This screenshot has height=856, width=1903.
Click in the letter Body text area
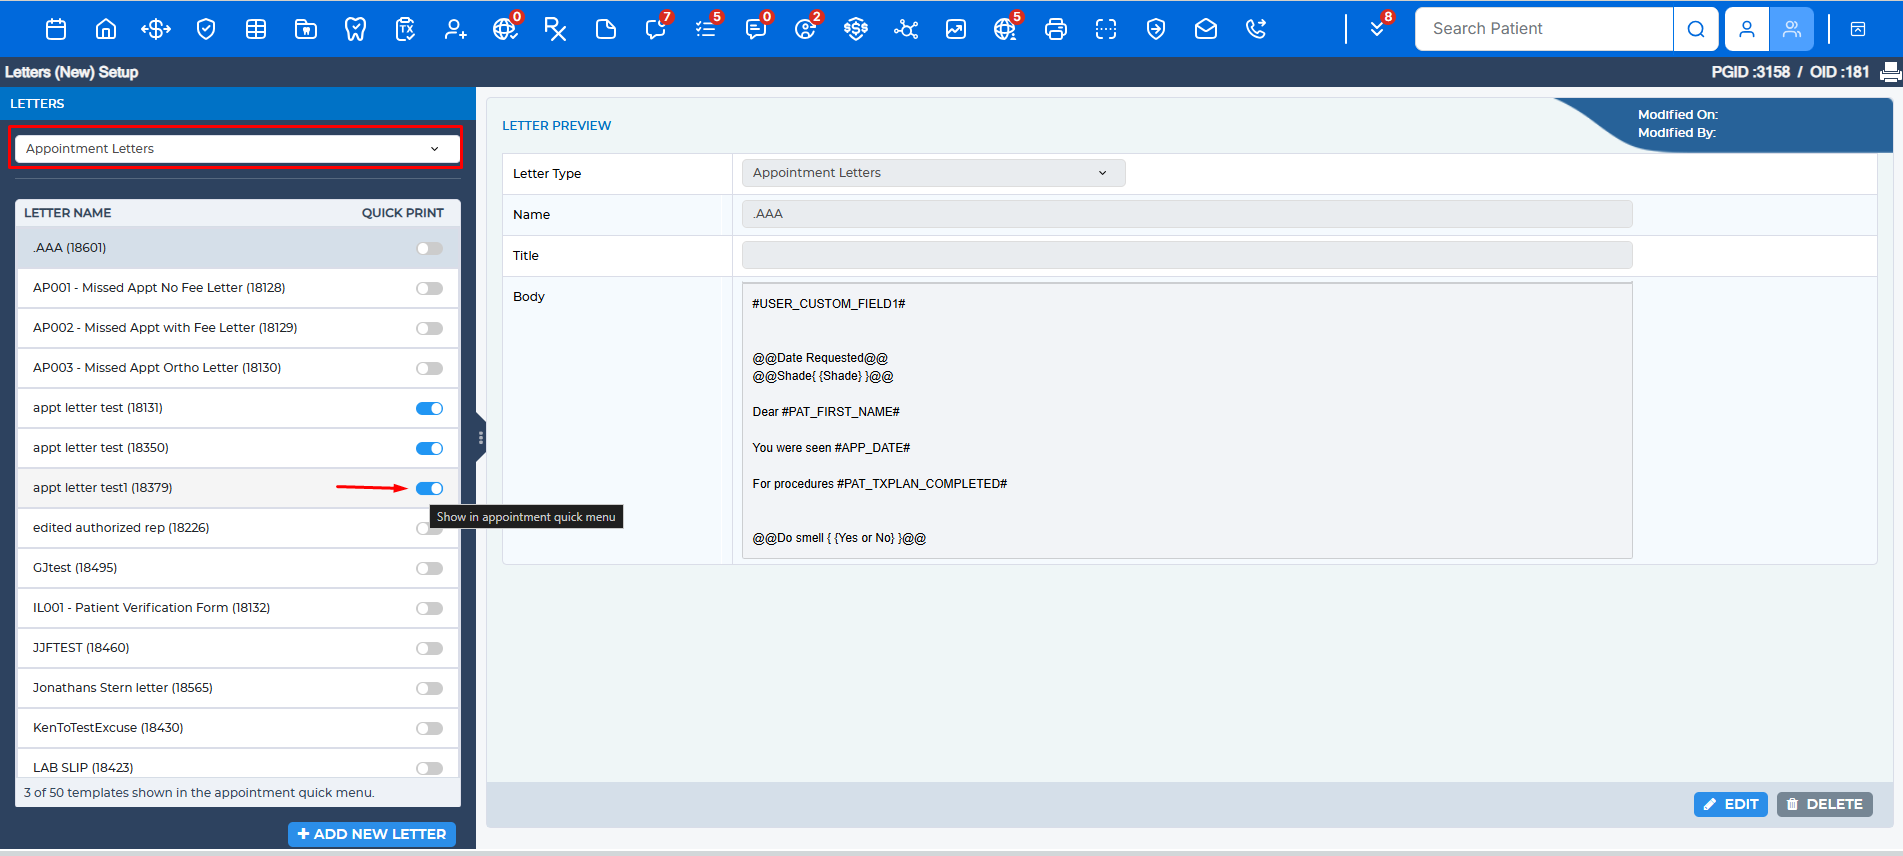point(1187,420)
